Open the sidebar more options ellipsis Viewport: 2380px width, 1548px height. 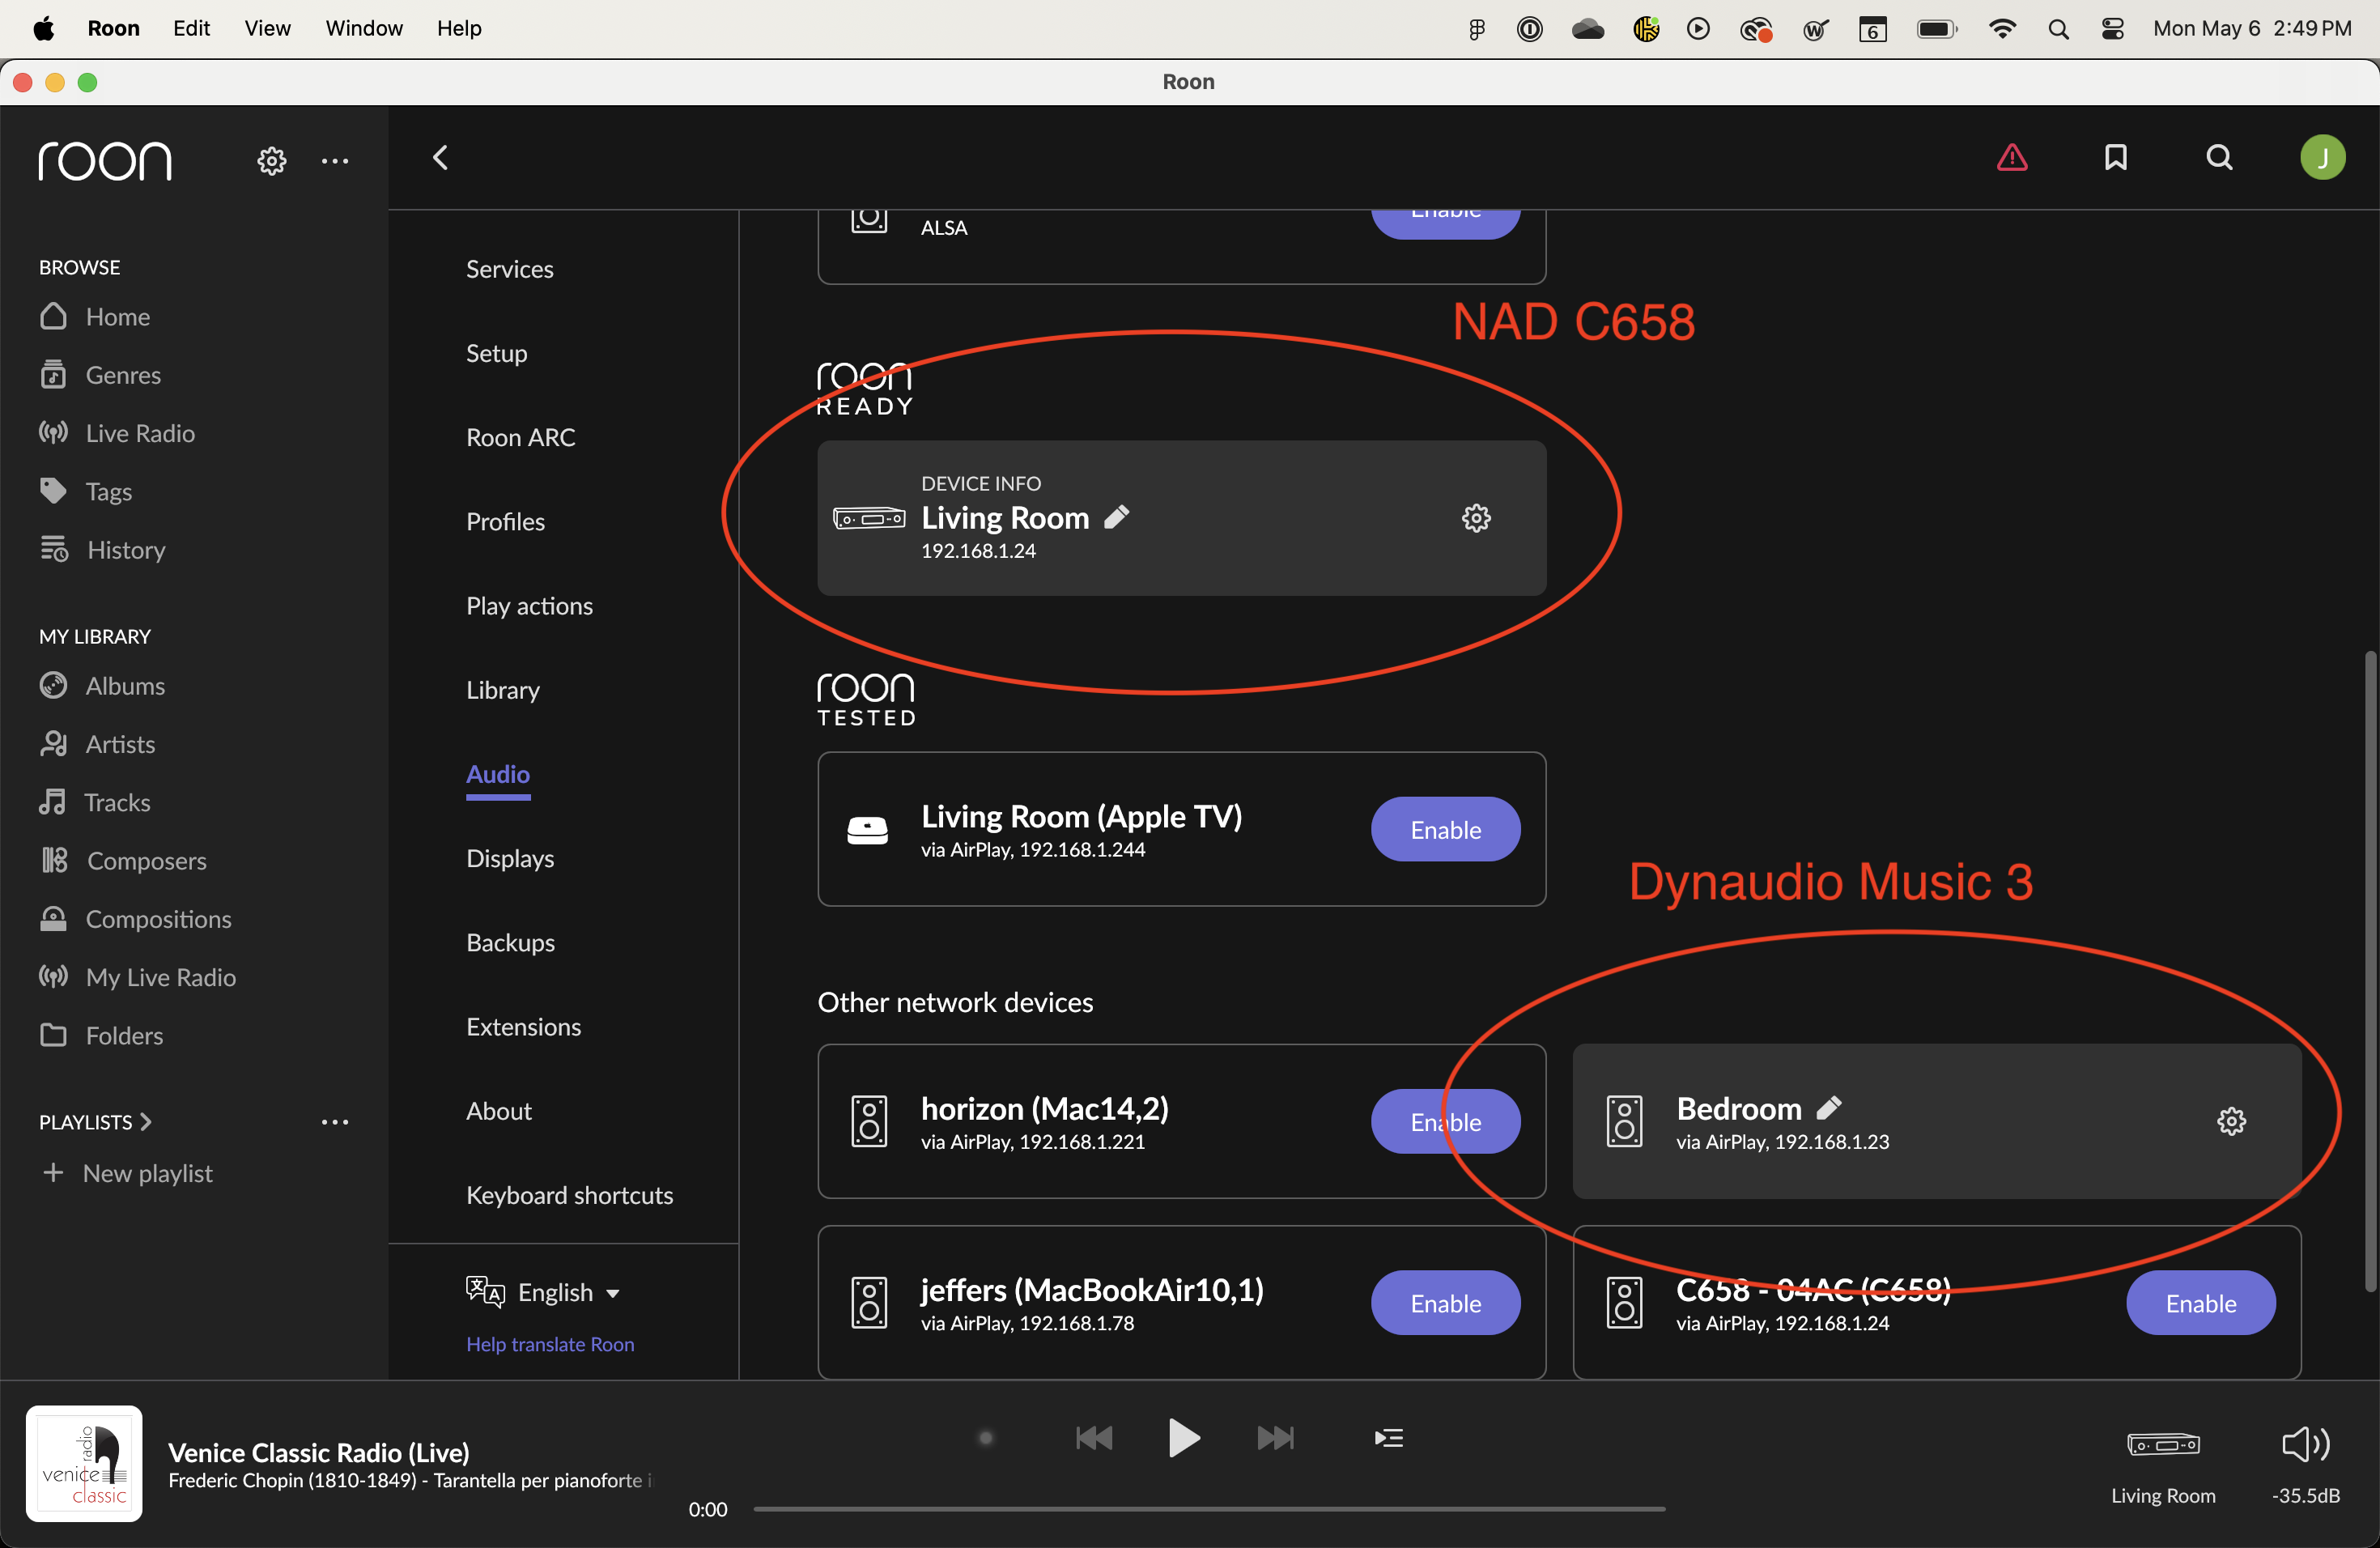(x=335, y=161)
